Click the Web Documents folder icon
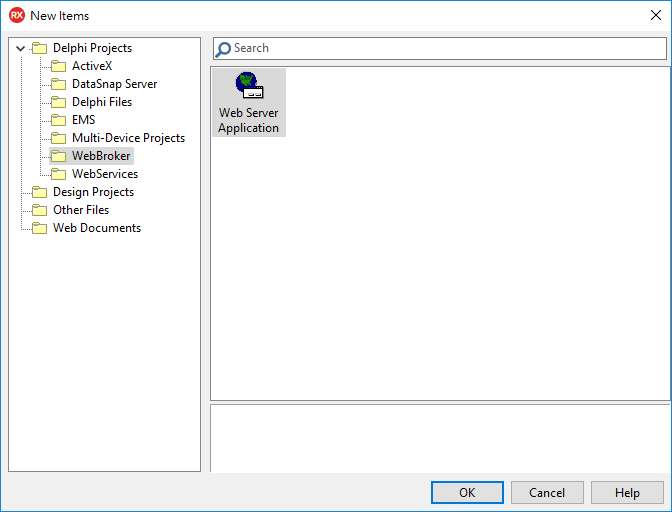Viewport: 672px width, 512px height. click(40, 228)
